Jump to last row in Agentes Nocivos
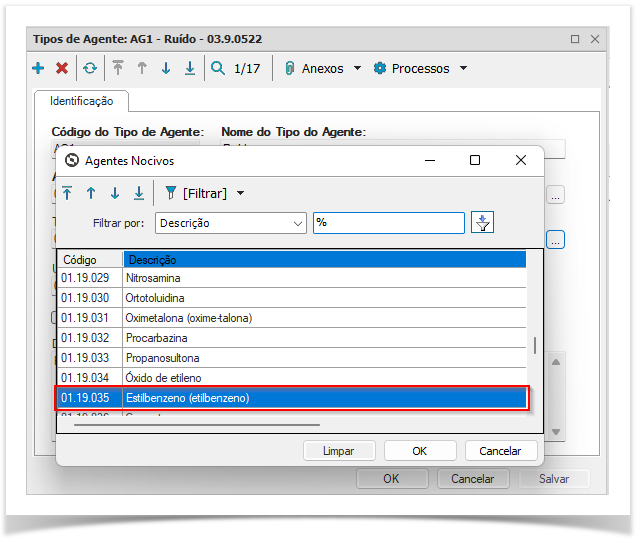 (139, 193)
